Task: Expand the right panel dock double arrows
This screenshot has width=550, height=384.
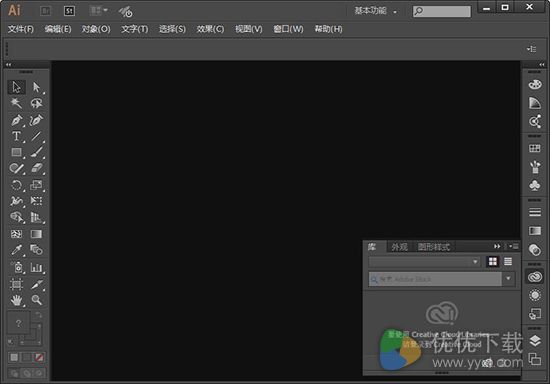Action: (x=542, y=65)
